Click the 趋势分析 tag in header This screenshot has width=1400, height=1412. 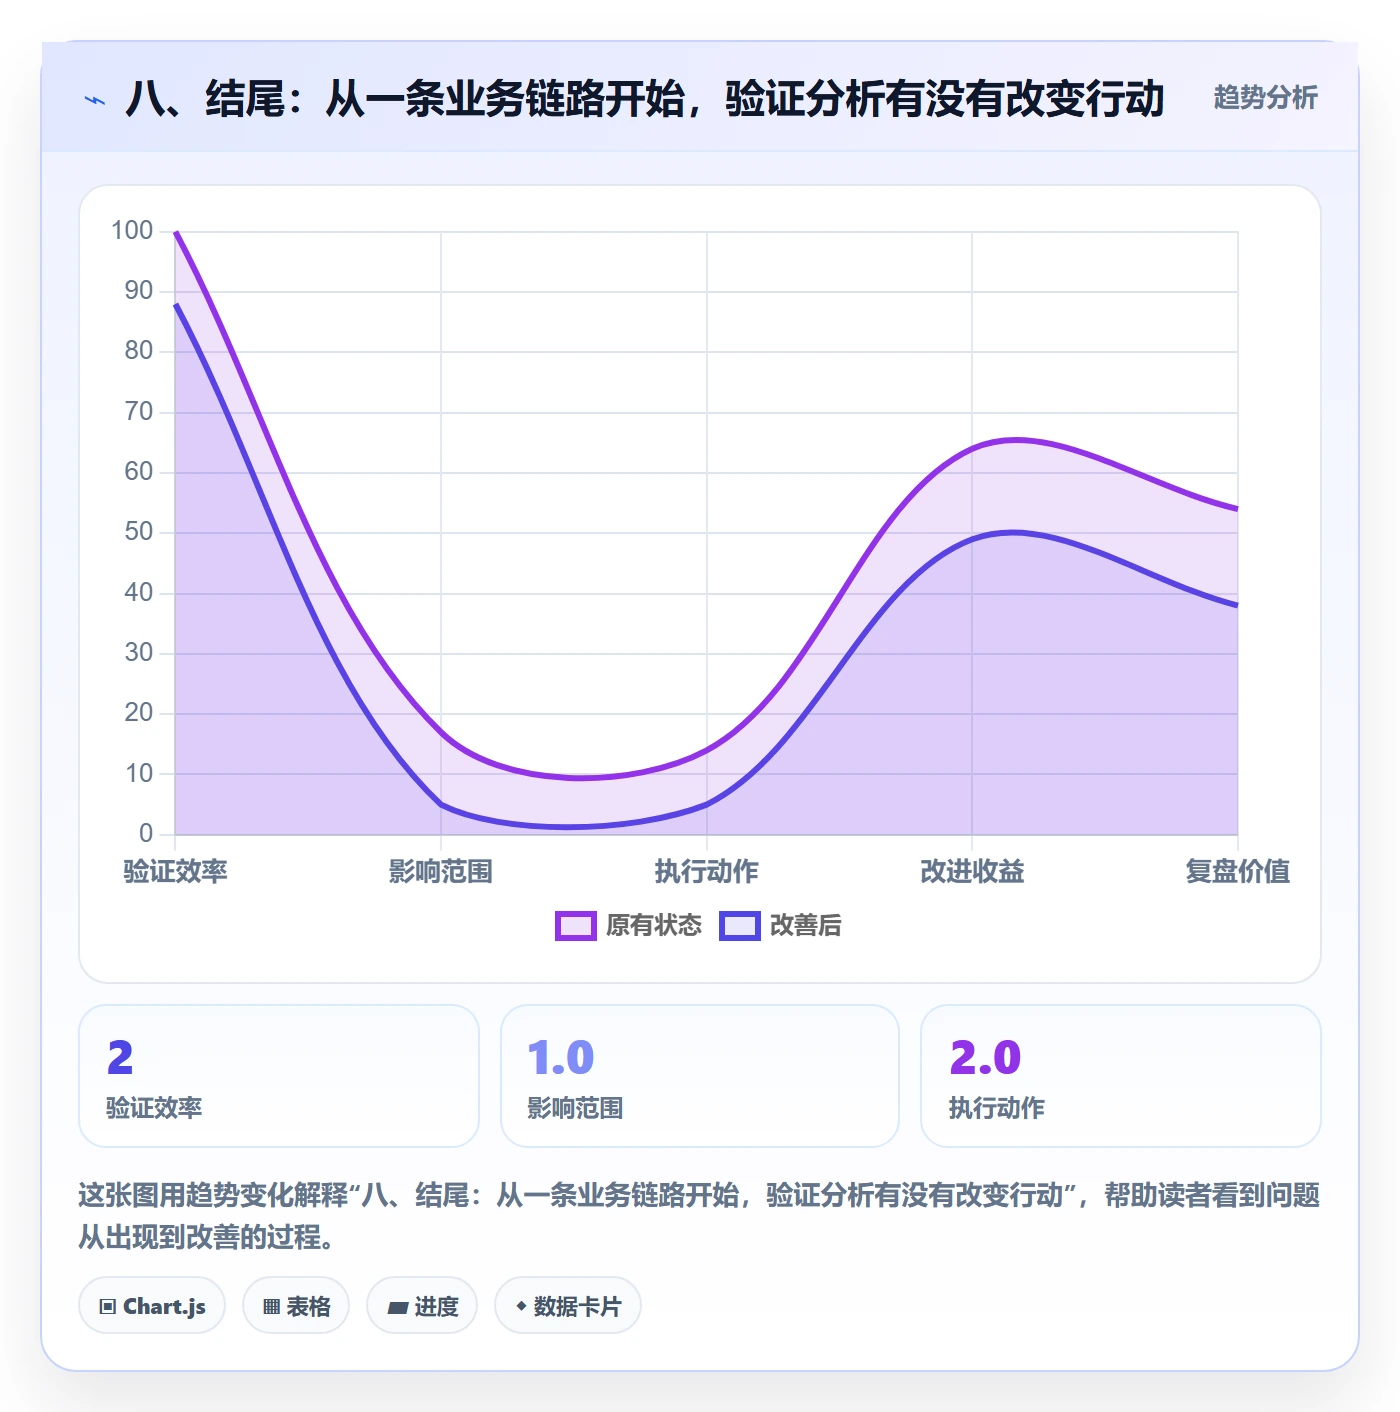click(1265, 98)
